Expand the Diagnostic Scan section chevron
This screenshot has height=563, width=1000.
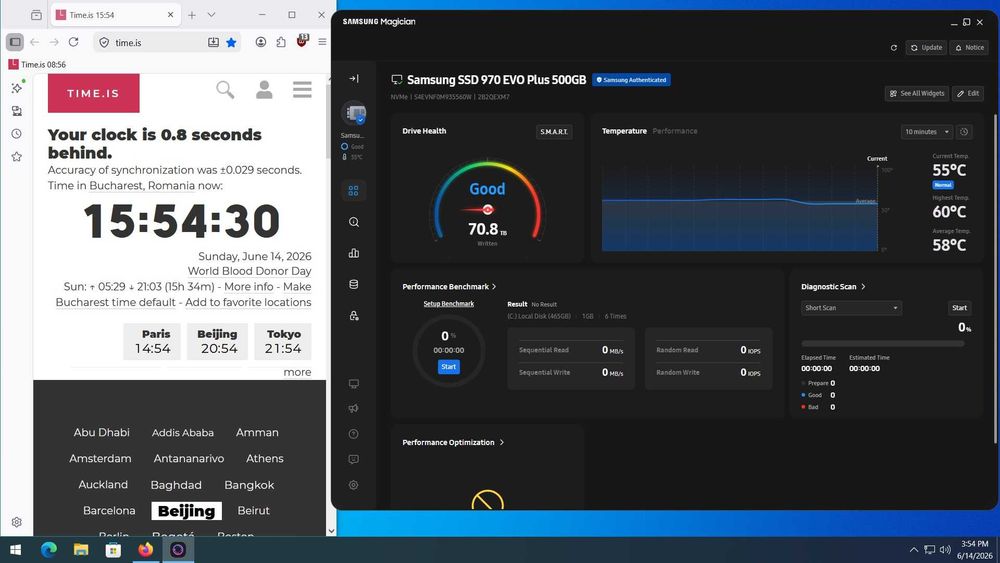pyautogui.click(x=863, y=287)
